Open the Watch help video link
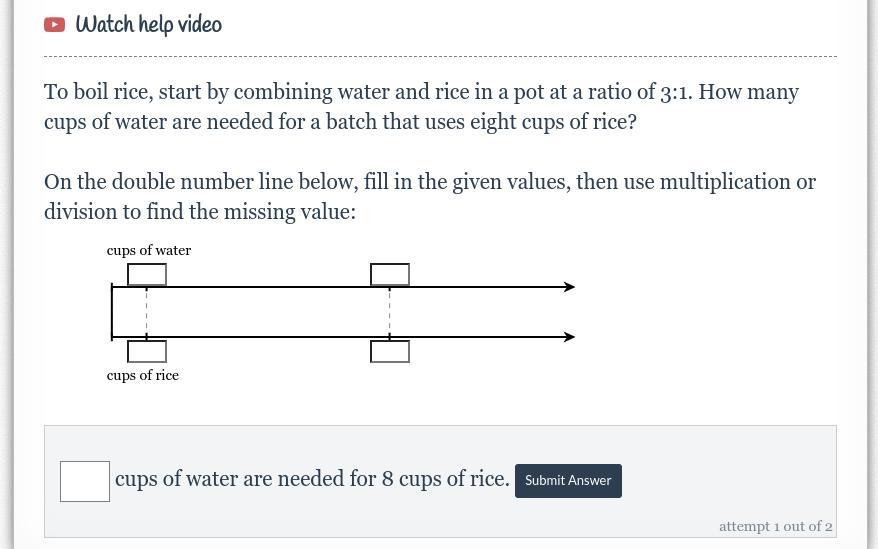The height and width of the screenshot is (549, 878). [x=148, y=26]
